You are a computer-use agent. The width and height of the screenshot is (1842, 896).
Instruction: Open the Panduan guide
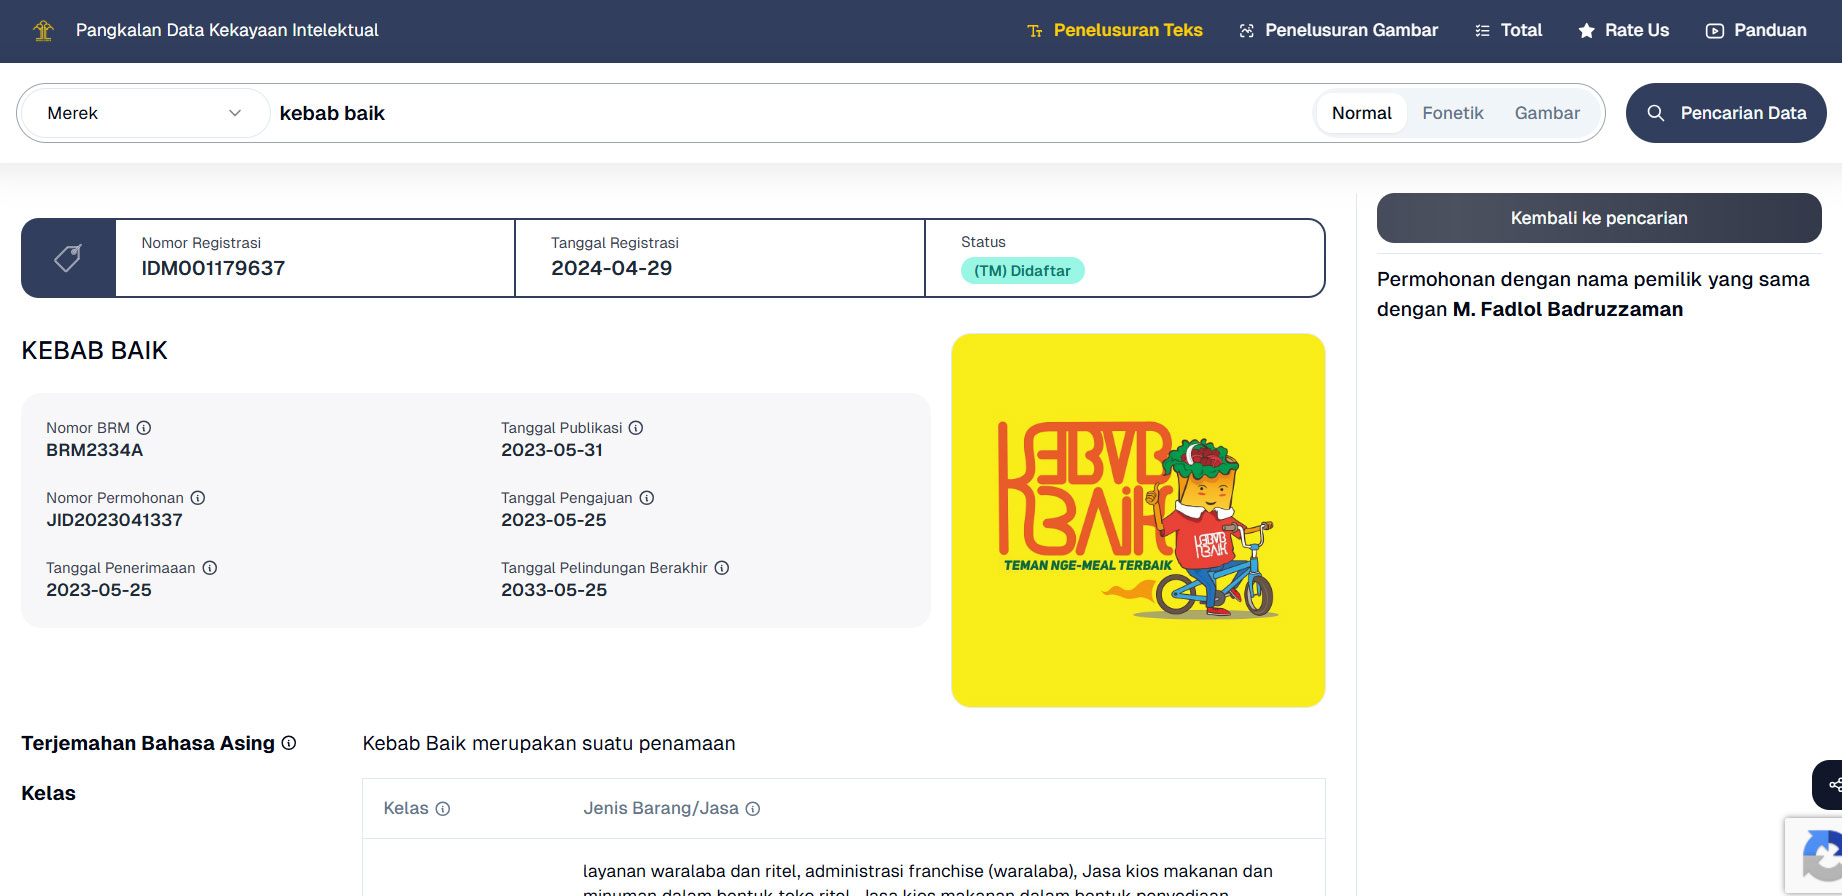[x=1756, y=30]
